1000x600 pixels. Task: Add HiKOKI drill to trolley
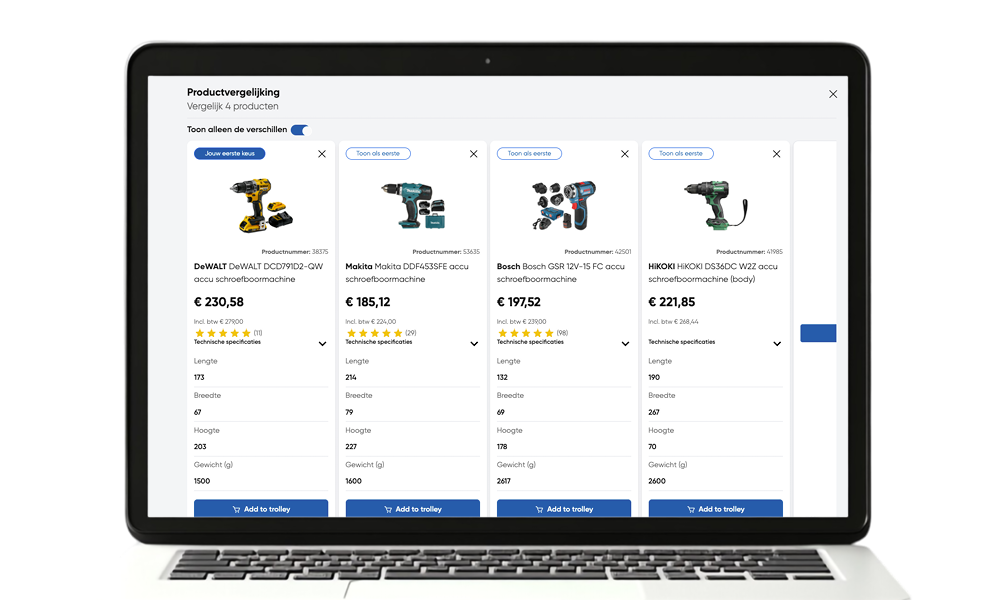[716, 509]
